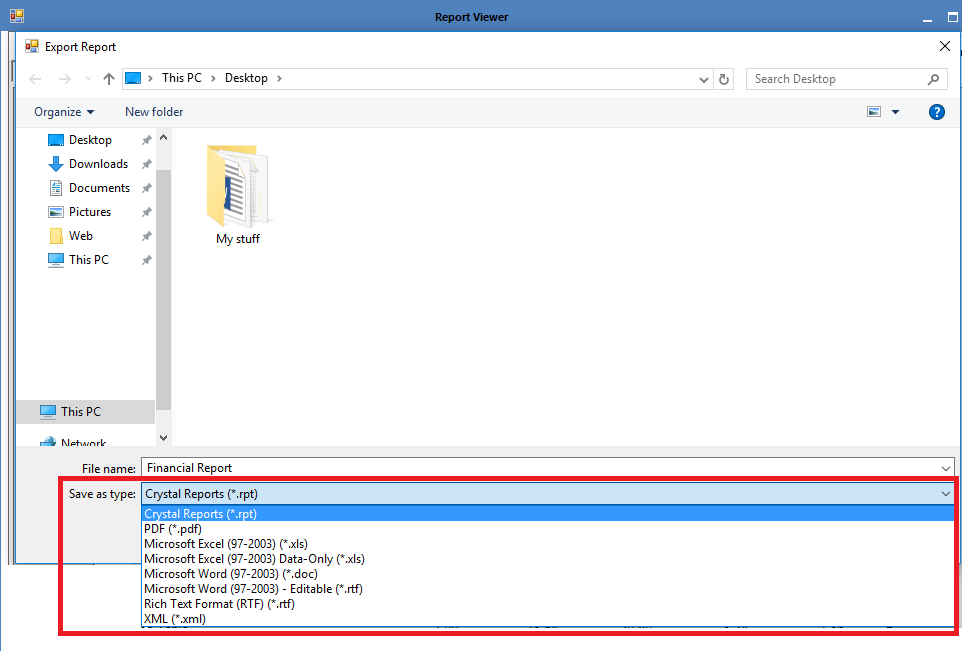Expand the address bar history dropdown
Image resolution: width=962 pixels, height=651 pixels.
click(x=704, y=79)
